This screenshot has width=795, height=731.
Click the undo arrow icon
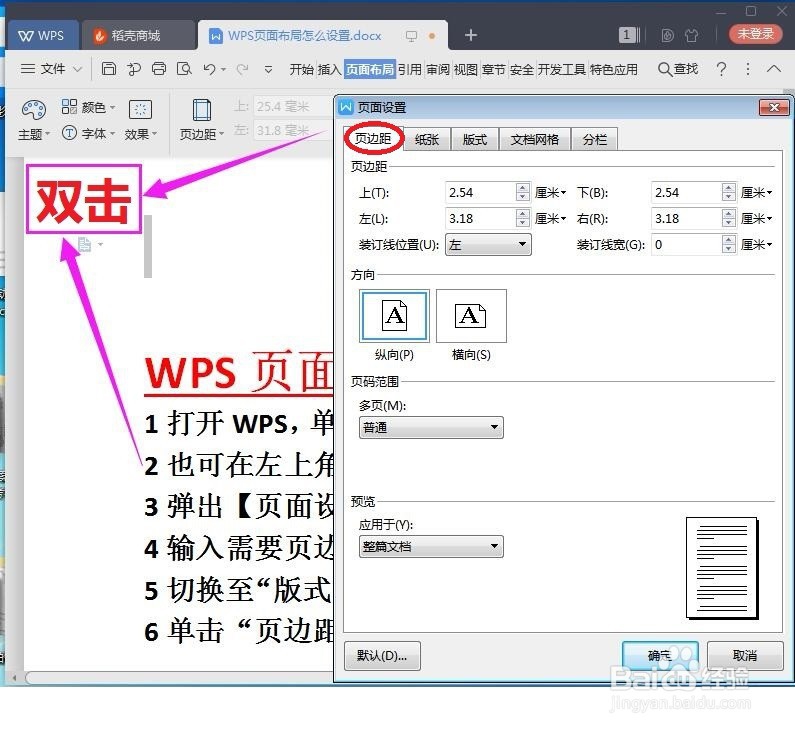tap(209, 68)
